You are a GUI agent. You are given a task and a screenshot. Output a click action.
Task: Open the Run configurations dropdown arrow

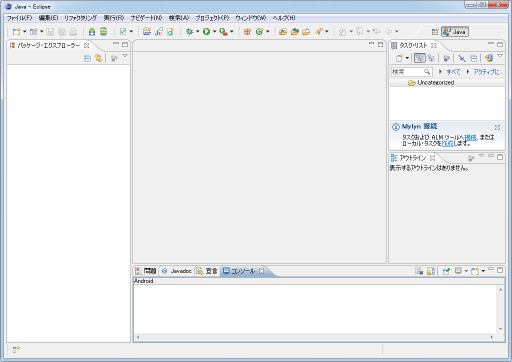tap(214, 32)
